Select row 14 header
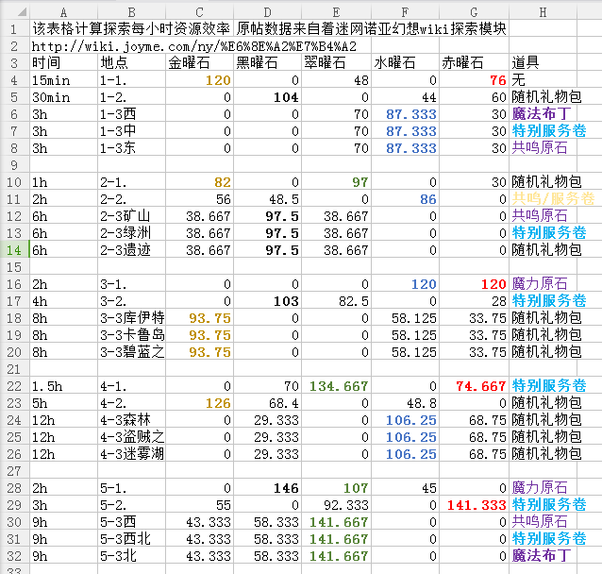The width and height of the screenshot is (602, 574). coord(14,250)
